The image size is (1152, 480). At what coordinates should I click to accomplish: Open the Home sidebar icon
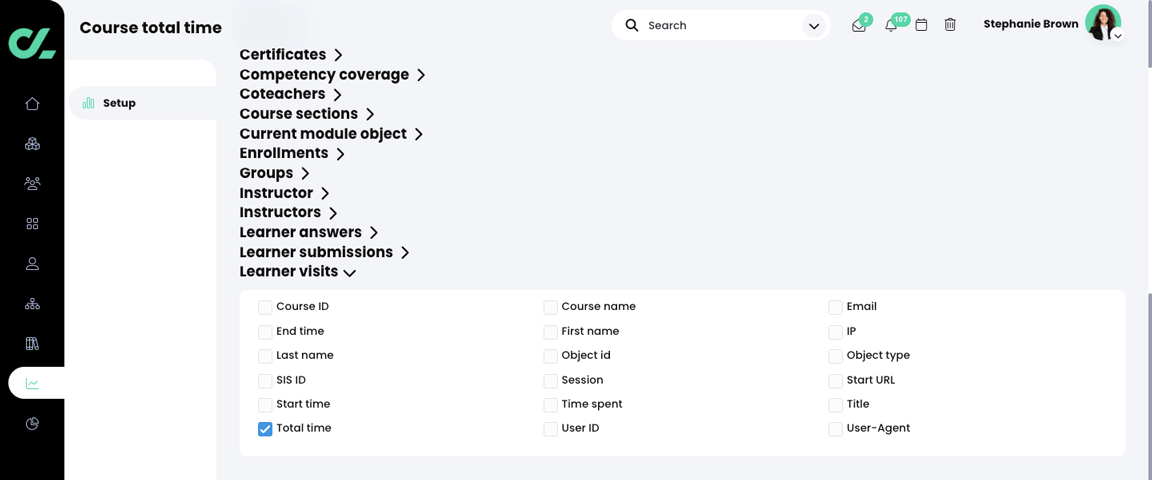[x=32, y=104]
